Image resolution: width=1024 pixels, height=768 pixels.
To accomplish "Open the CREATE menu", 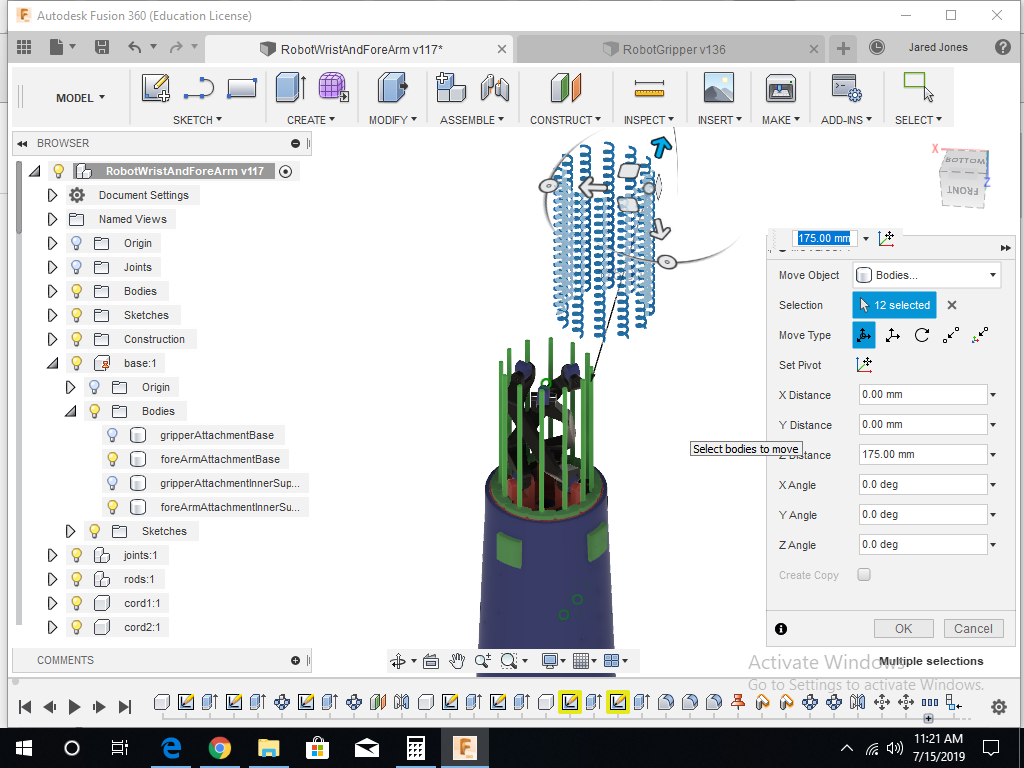I will [311, 120].
